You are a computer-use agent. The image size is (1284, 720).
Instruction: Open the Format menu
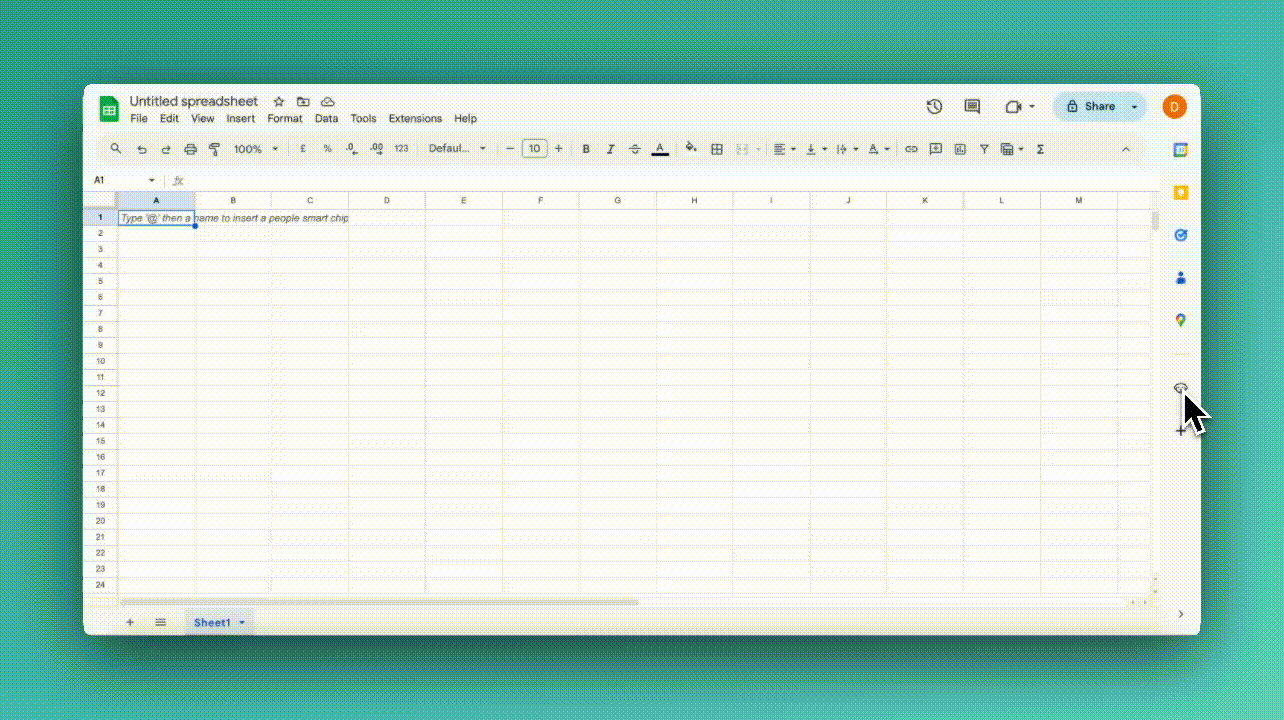pyautogui.click(x=284, y=118)
